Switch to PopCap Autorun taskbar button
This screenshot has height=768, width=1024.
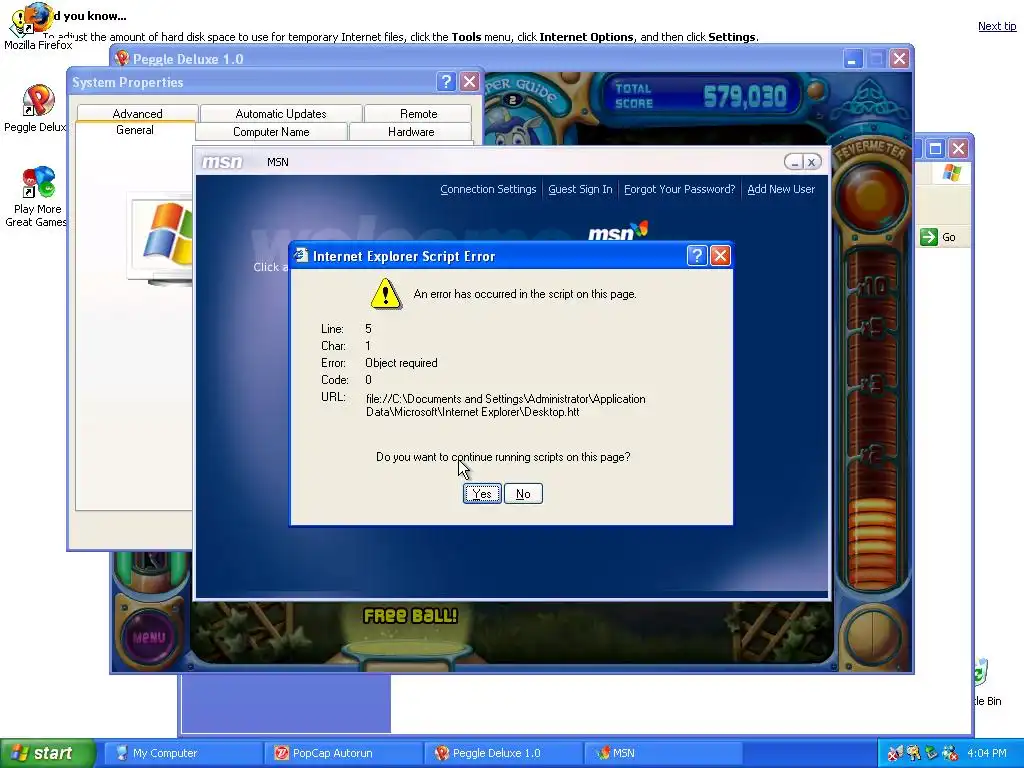tap(344, 753)
